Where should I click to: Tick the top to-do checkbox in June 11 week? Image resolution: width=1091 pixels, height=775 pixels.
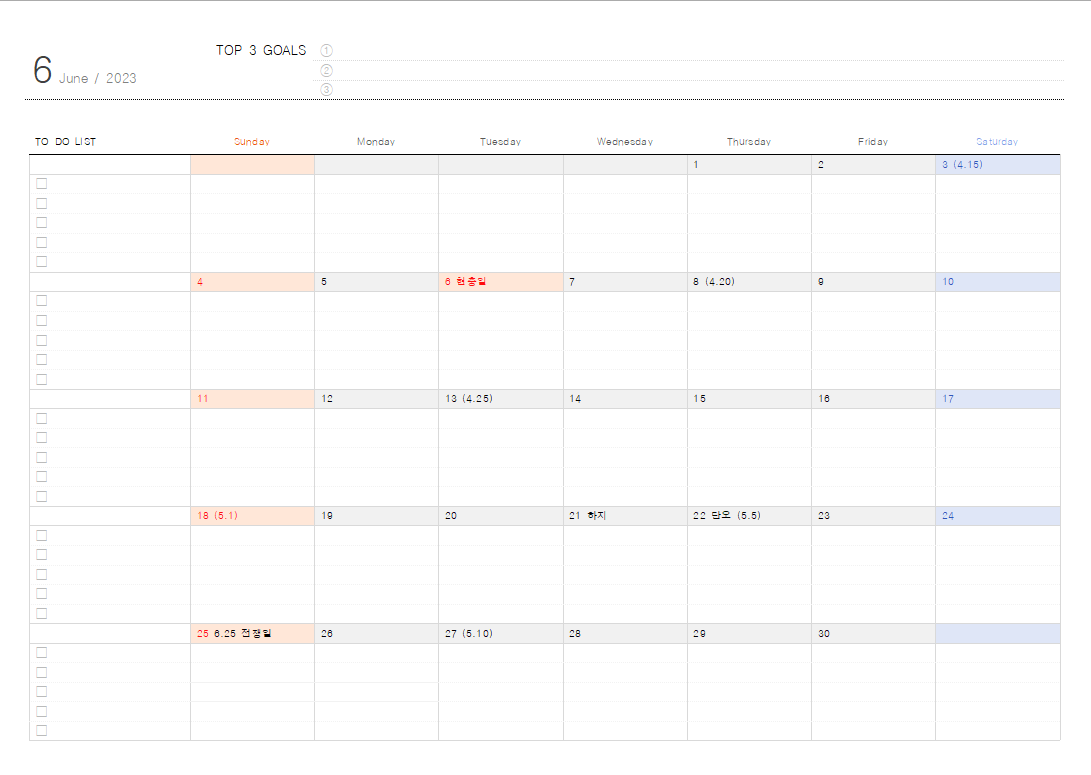[42, 418]
